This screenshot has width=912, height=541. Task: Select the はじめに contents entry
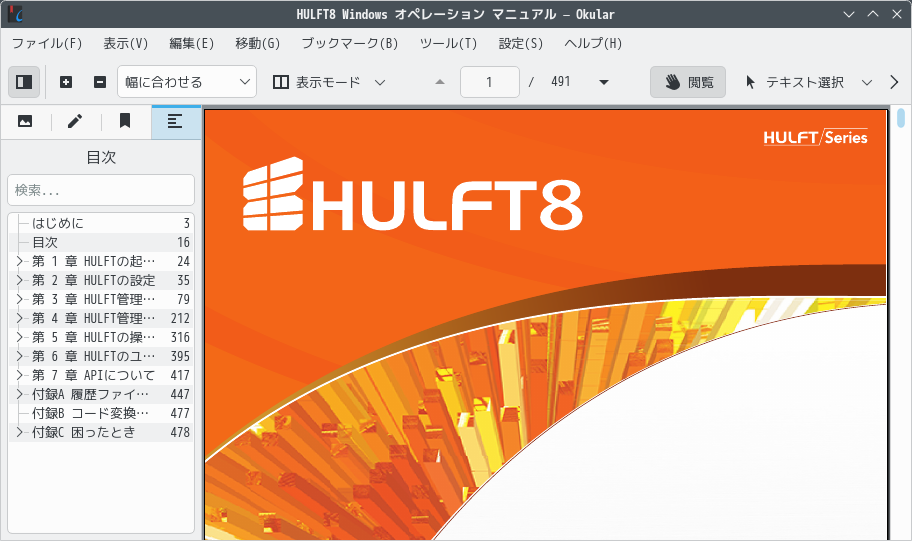click(101, 223)
